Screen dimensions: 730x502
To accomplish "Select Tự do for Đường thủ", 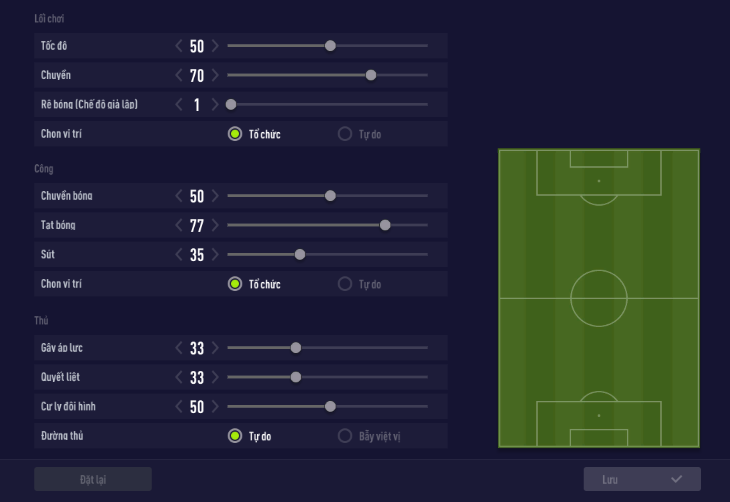I will point(235,436).
